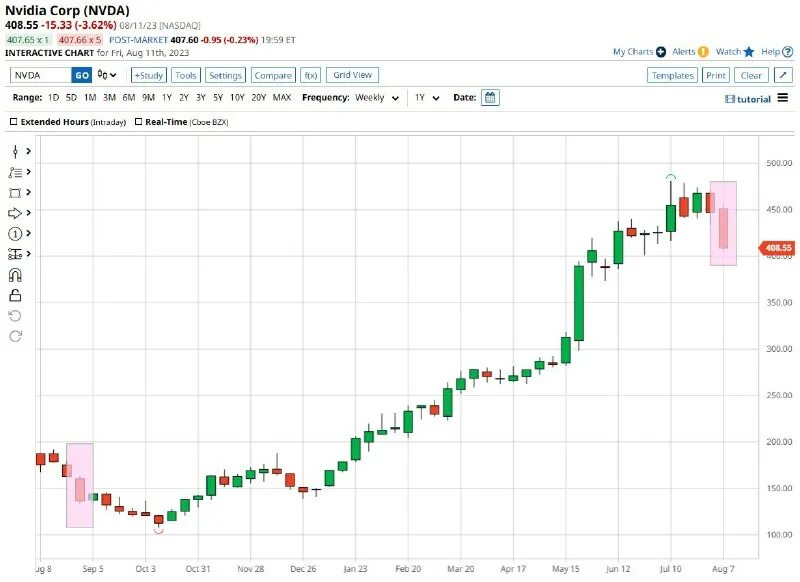Image resolution: width=800 pixels, height=582 pixels.
Task: Undo last action with undo arrow
Action: (x=15, y=316)
